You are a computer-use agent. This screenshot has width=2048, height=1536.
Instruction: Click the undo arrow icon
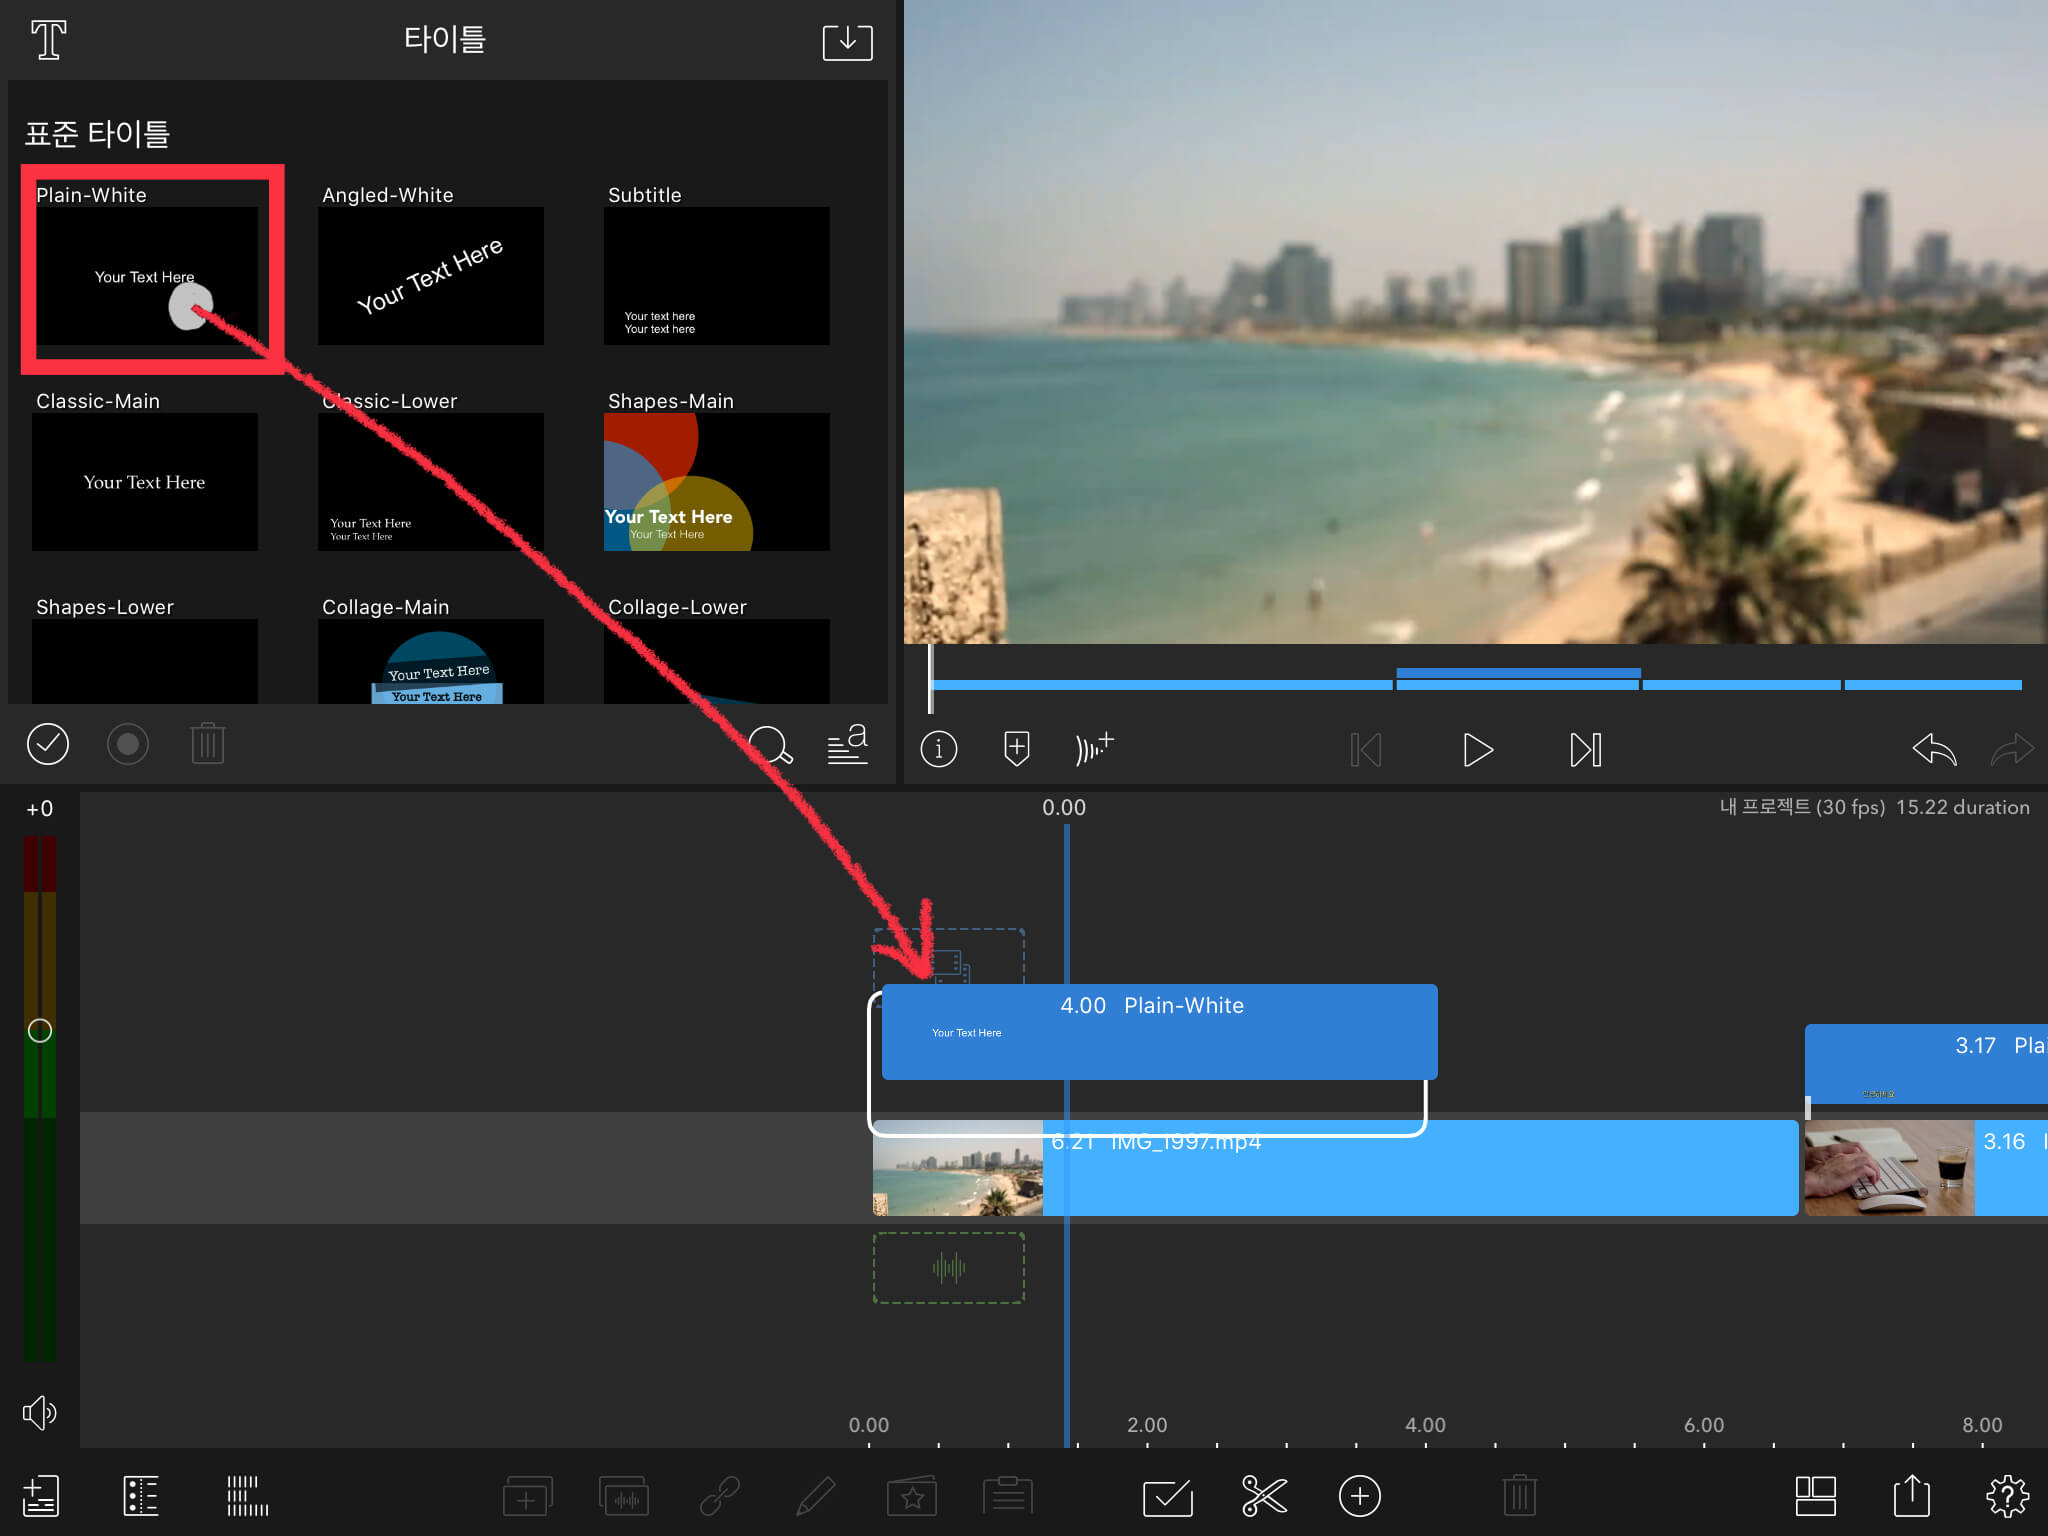pos(1933,749)
